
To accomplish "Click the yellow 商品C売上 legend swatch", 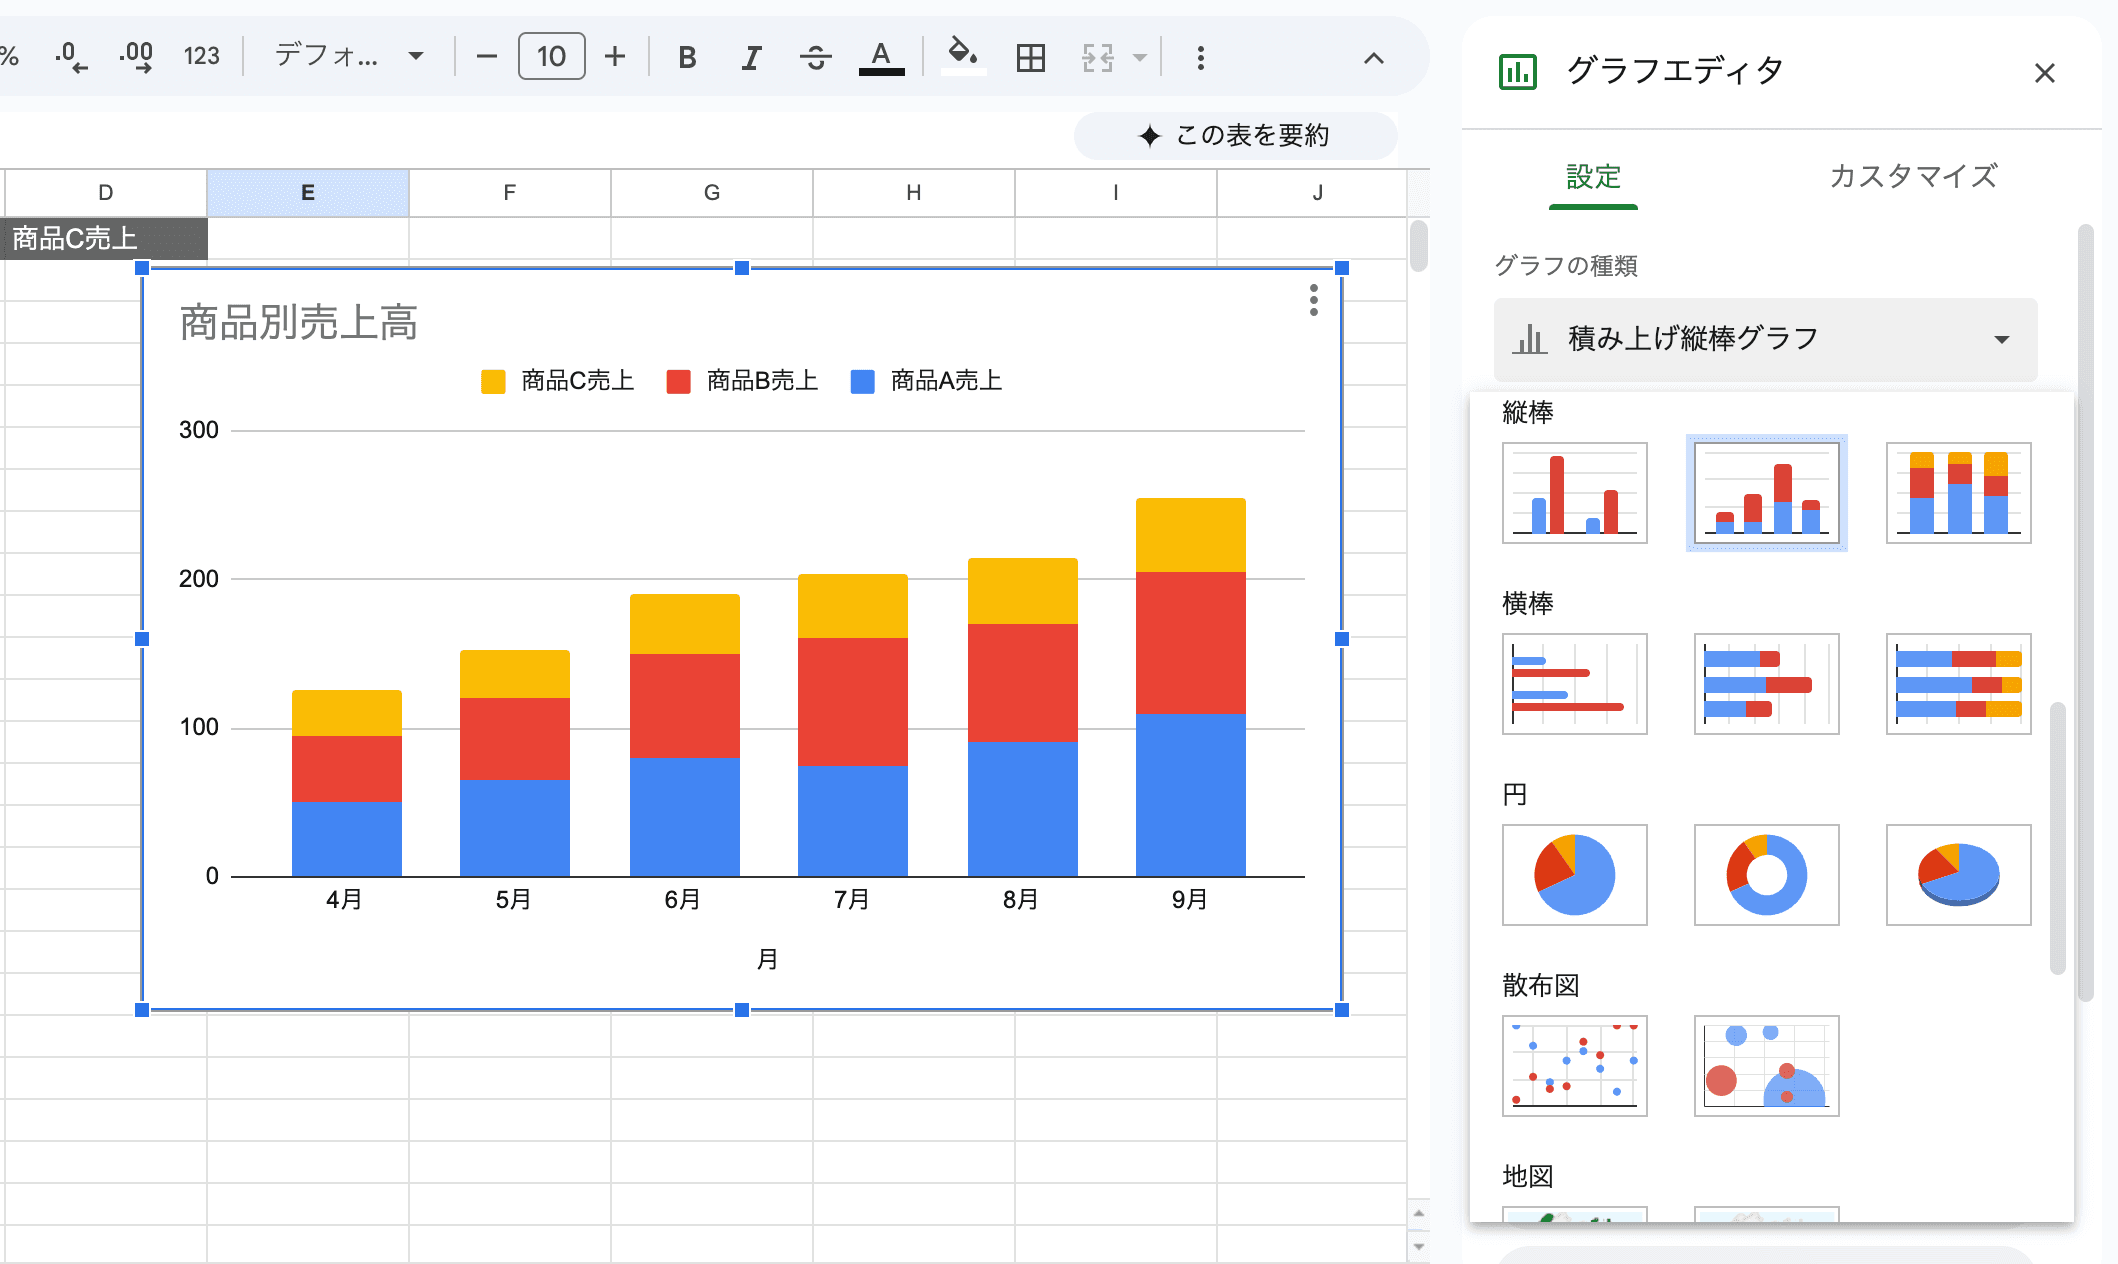I will [x=493, y=381].
